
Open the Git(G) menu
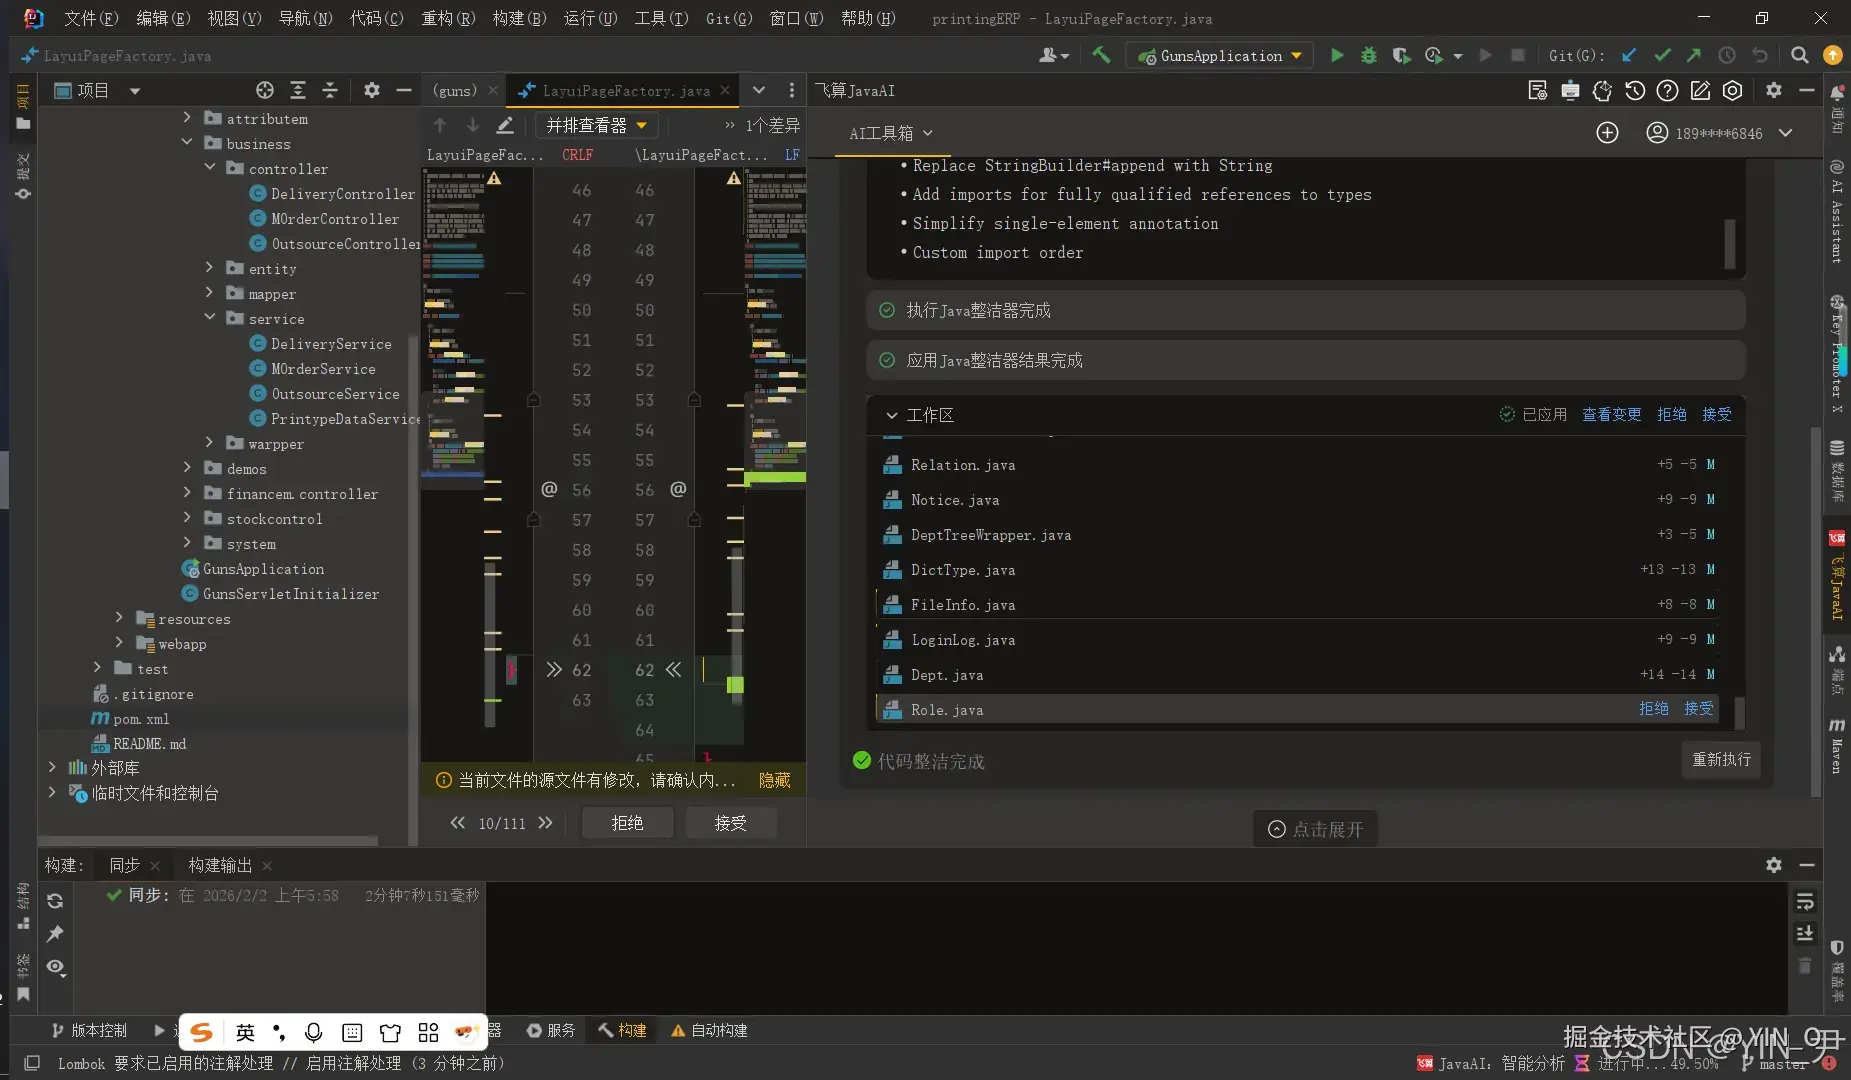pyautogui.click(x=729, y=18)
